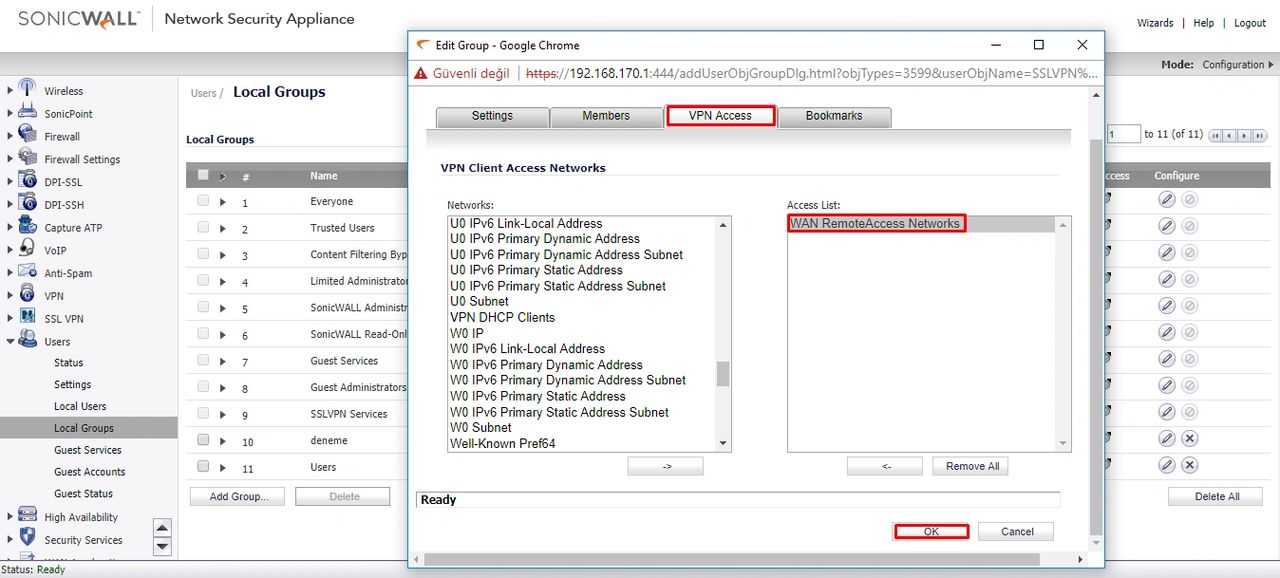1280x578 pixels.
Task: Expand the Trusted Users group row
Action: (223, 229)
